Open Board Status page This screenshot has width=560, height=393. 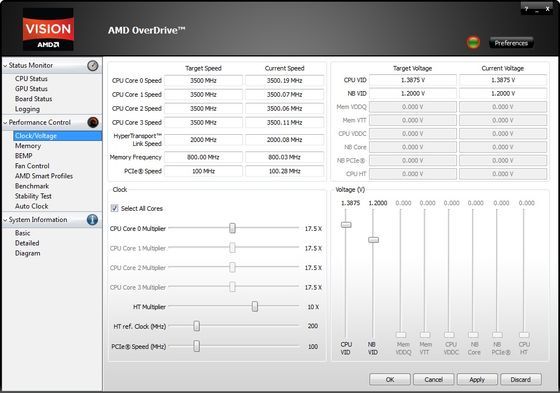34,99
